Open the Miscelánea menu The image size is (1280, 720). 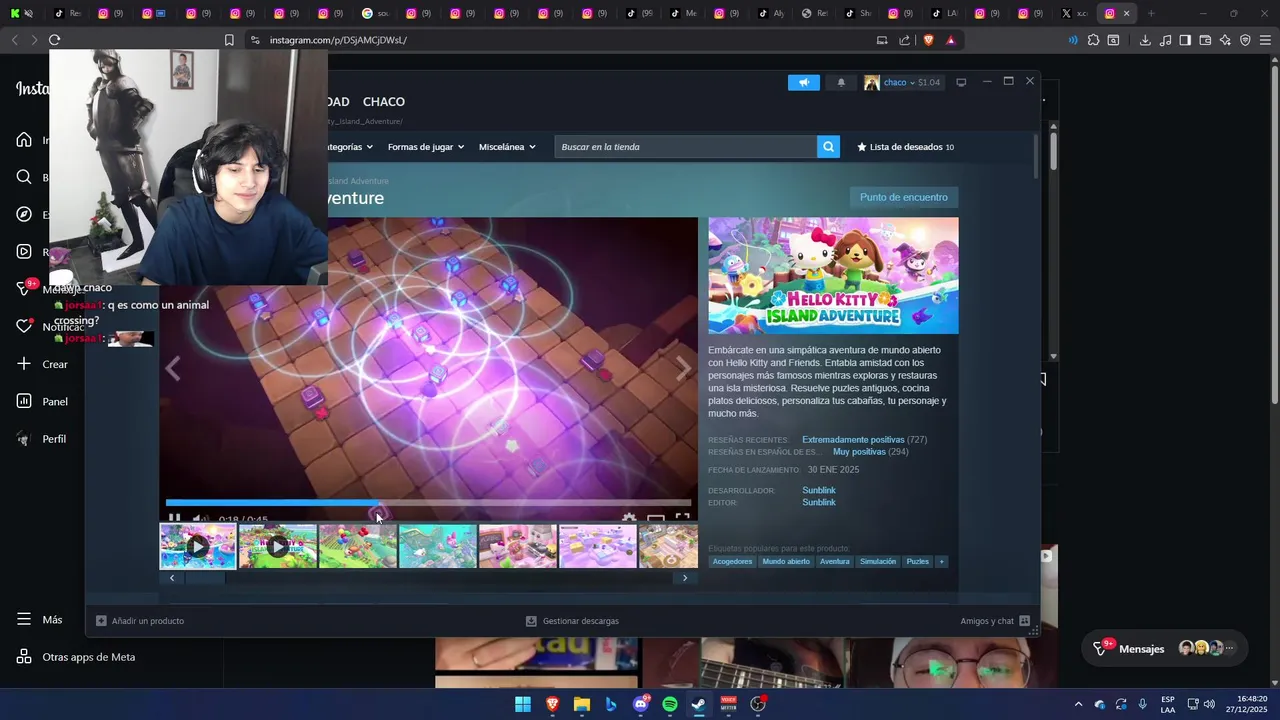(507, 147)
